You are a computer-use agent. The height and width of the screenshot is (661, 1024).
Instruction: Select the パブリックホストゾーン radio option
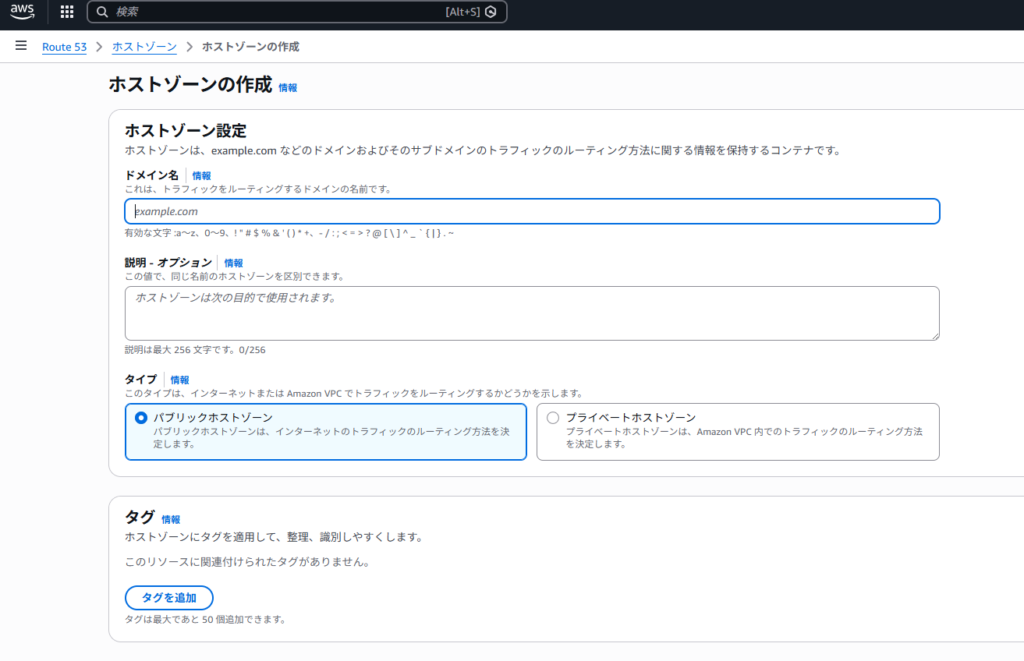click(x=141, y=418)
